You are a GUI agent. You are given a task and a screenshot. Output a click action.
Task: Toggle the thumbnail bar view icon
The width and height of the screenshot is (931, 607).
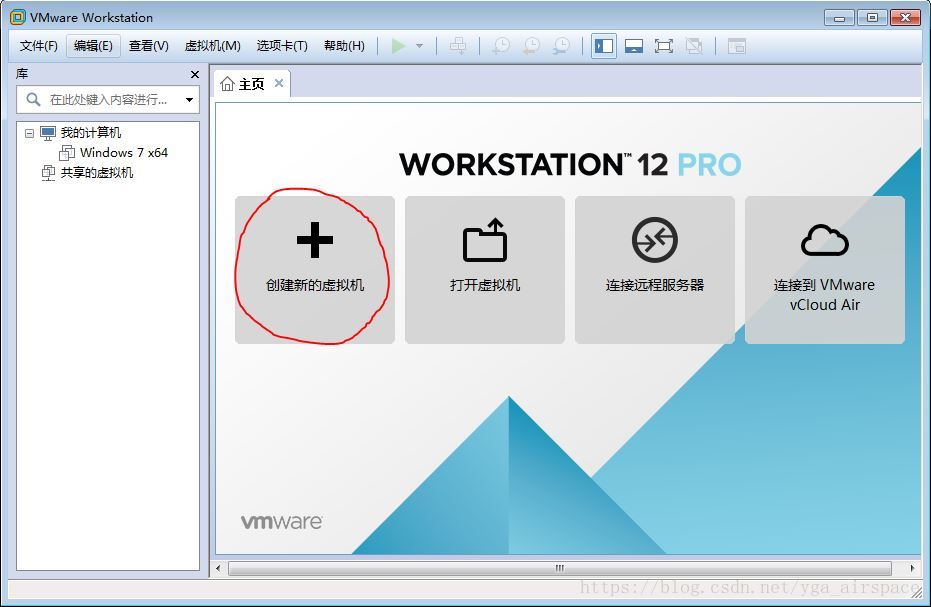(634, 46)
